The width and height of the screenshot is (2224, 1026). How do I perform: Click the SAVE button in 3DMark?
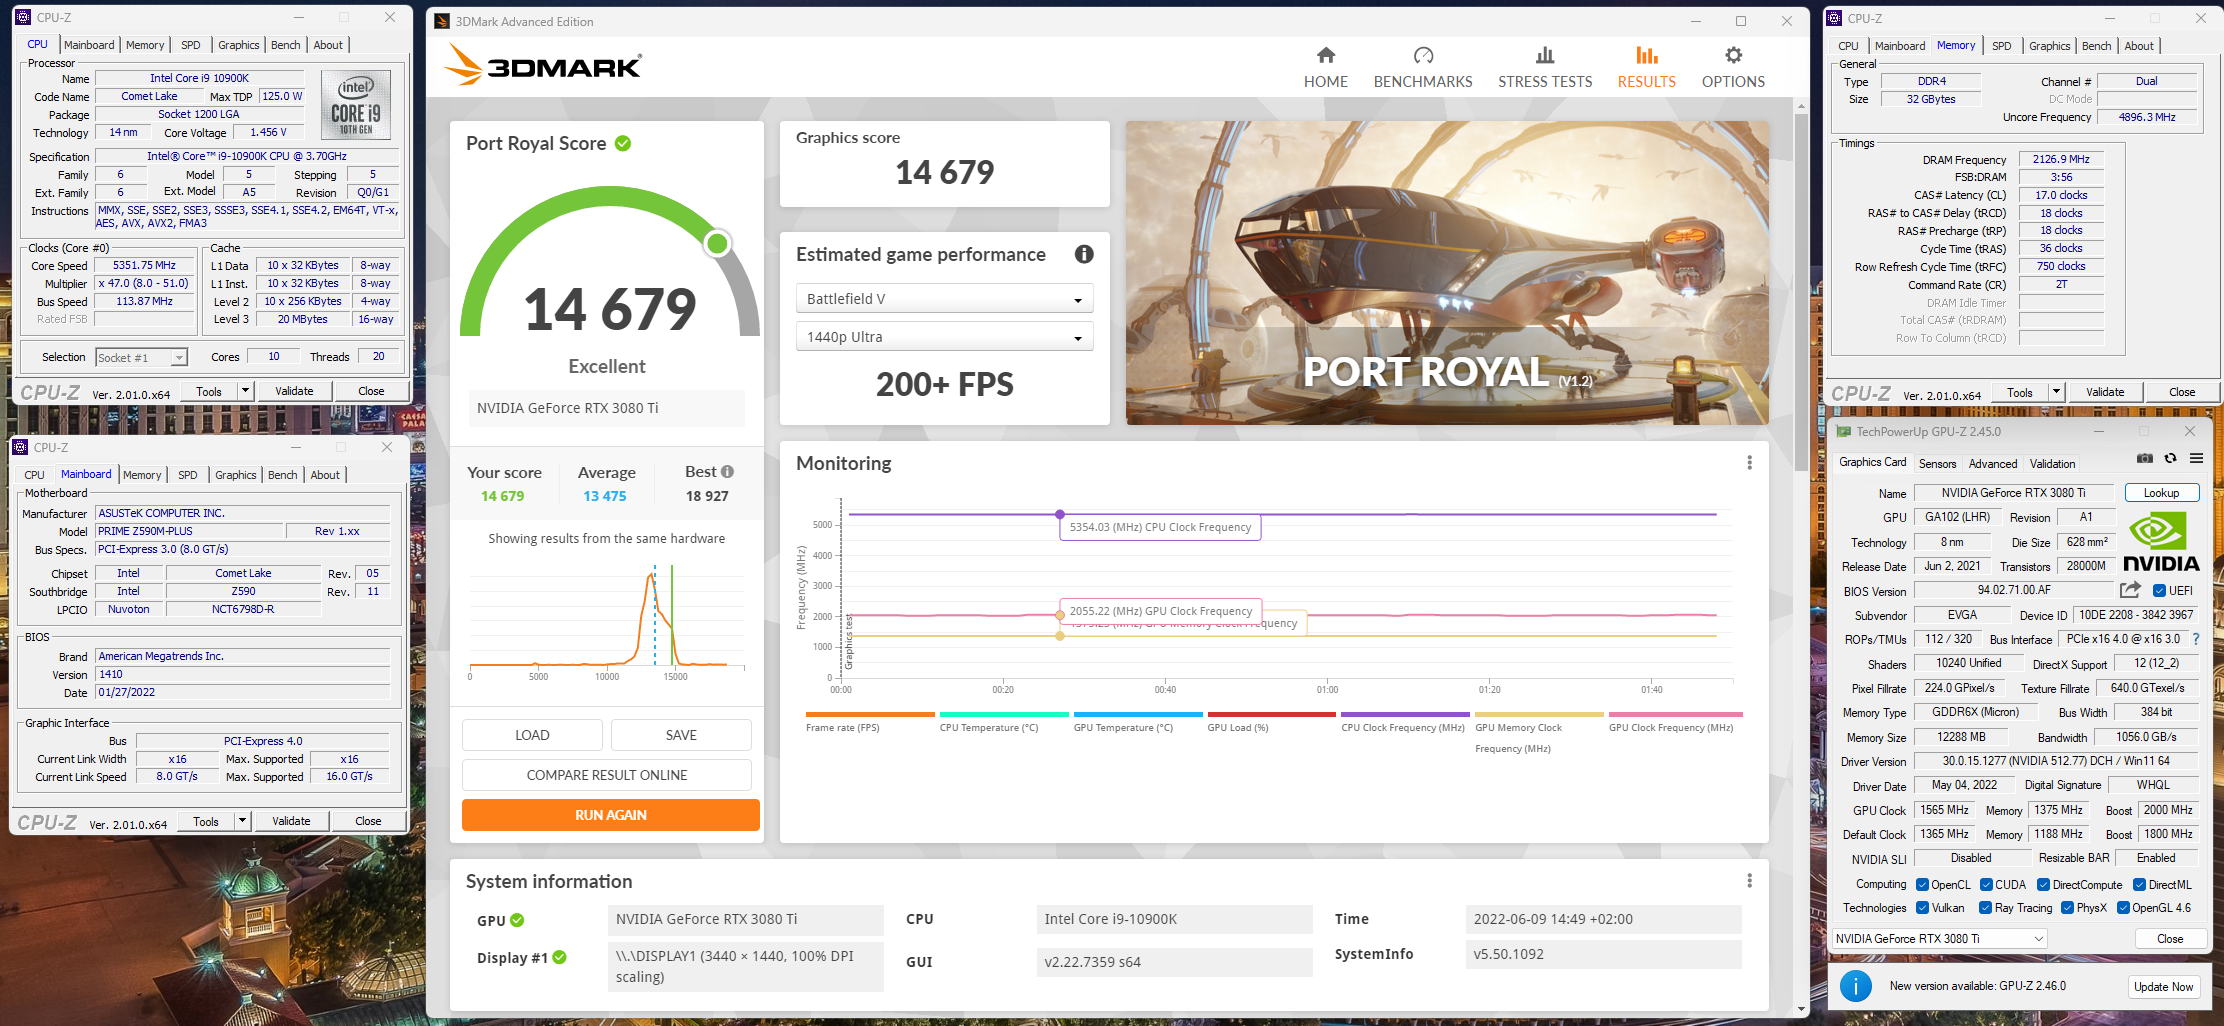[x=681, y=735]
